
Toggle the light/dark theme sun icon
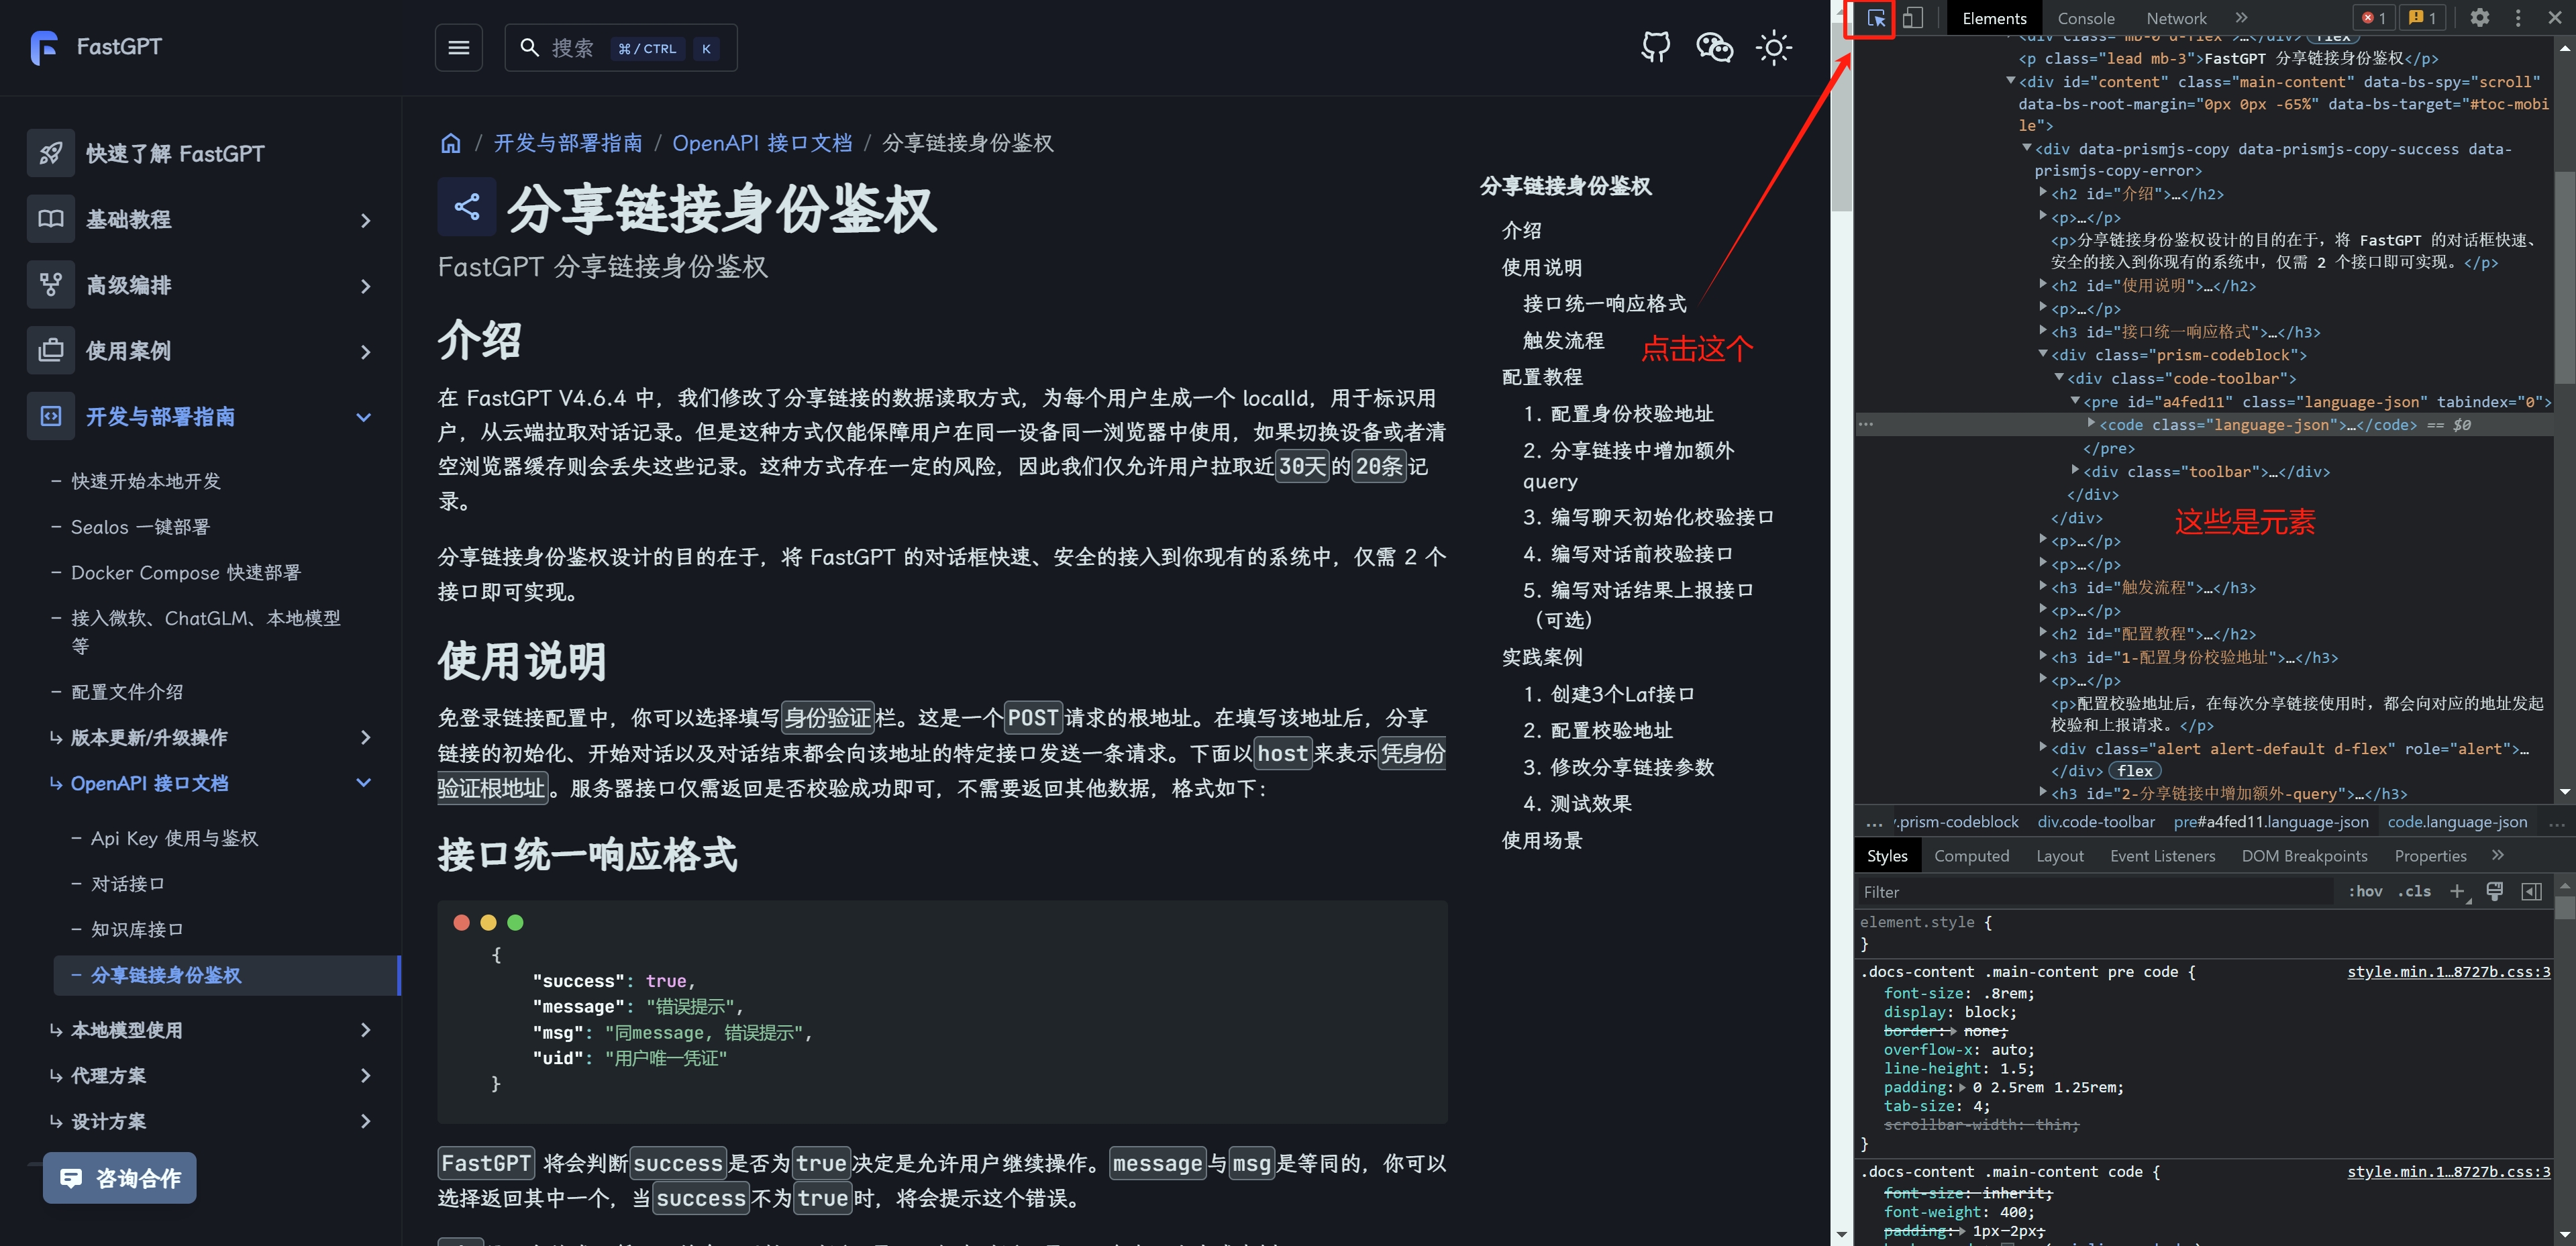pyautogui.click(x=1773, y=47)
